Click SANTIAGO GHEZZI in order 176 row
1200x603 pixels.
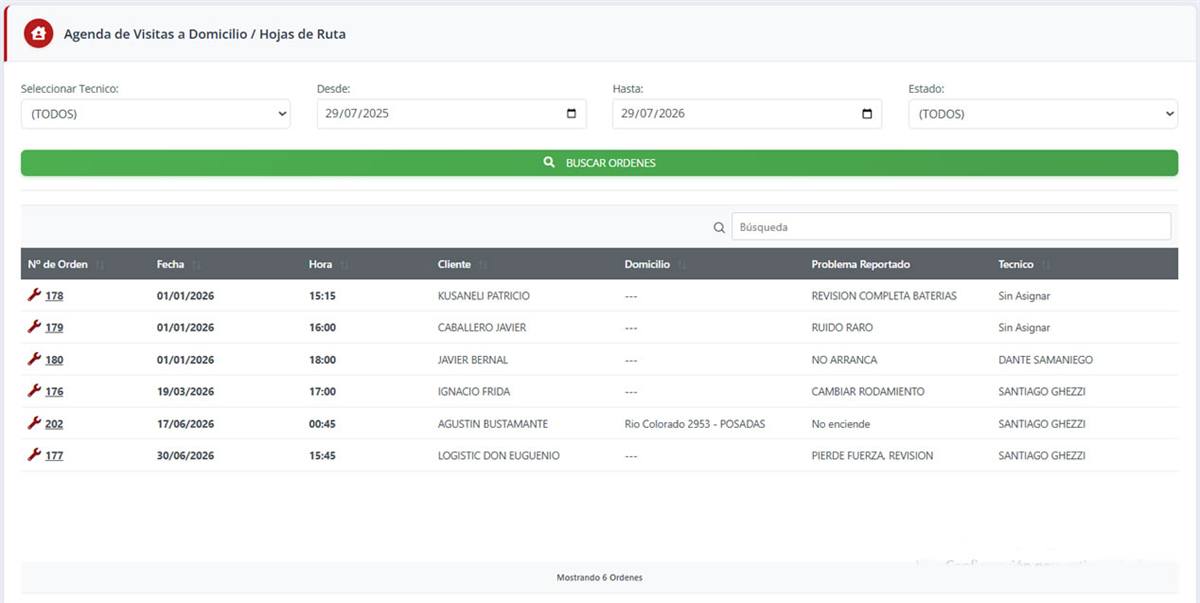click(1042, 392)
